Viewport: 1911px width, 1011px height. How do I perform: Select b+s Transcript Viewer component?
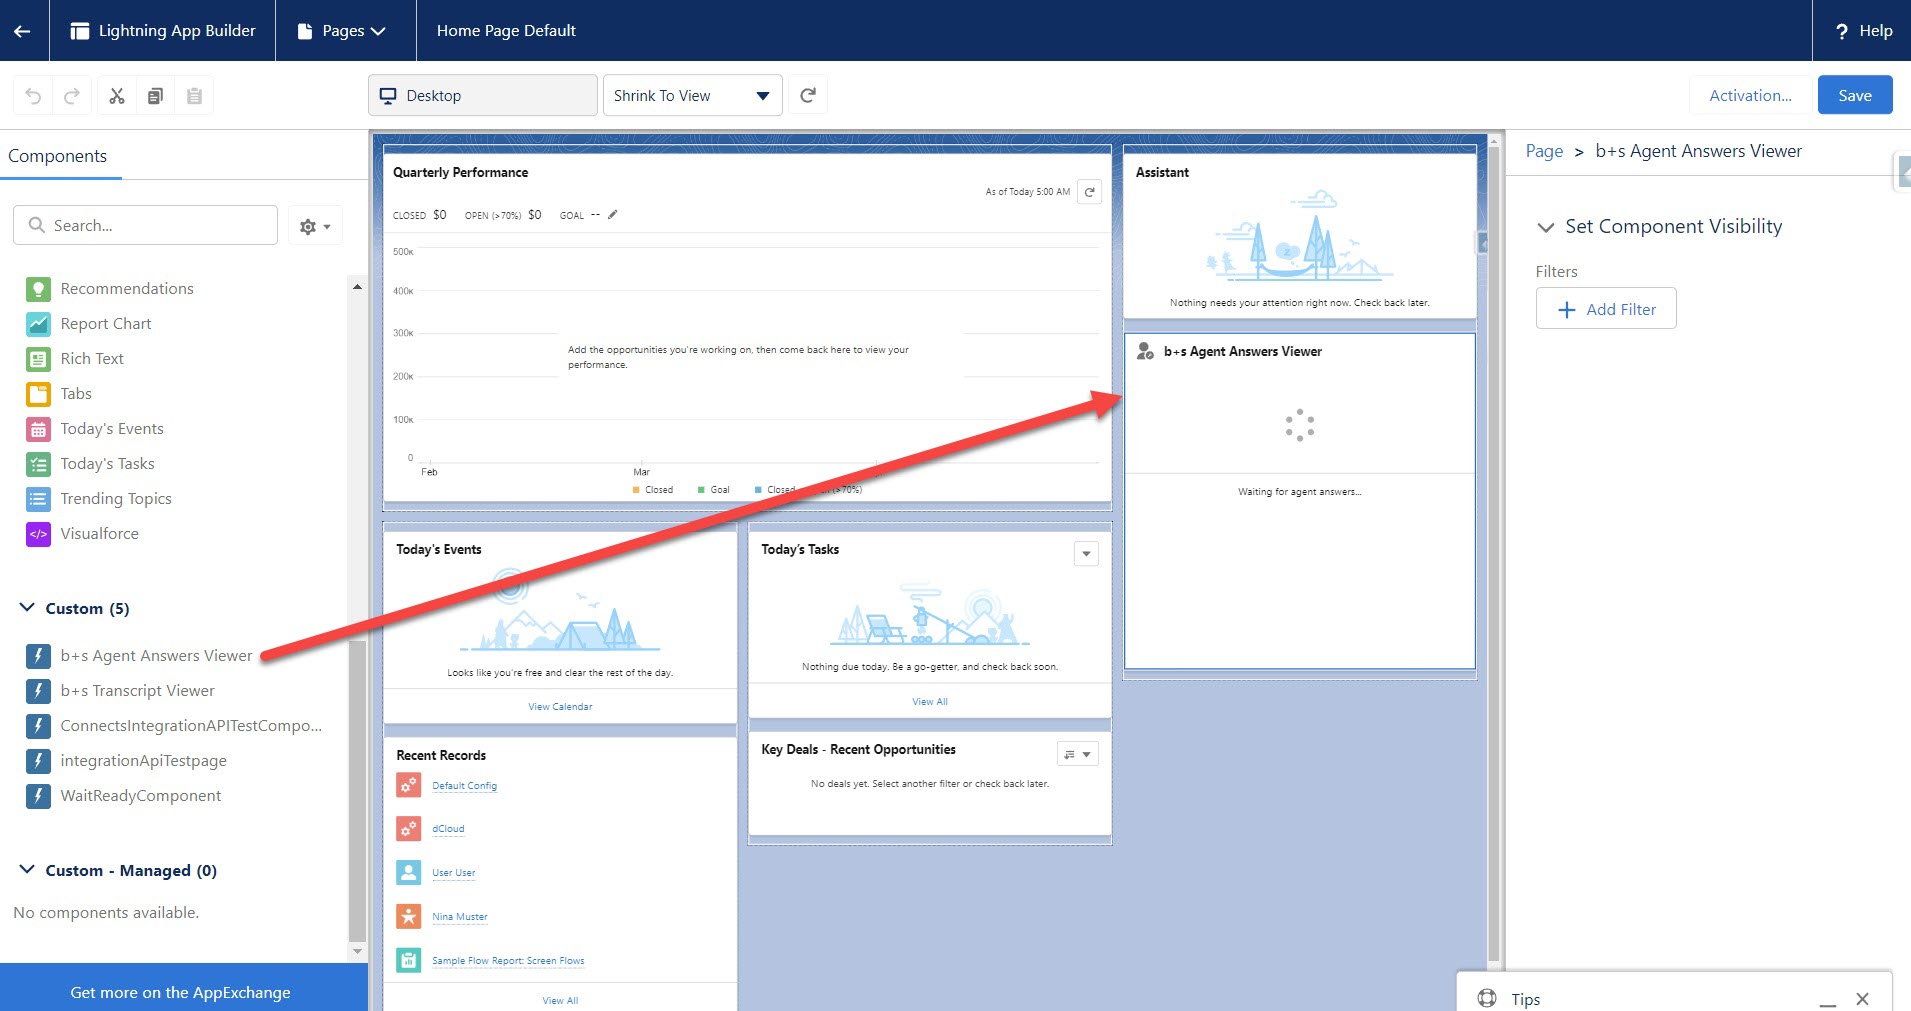137,691
